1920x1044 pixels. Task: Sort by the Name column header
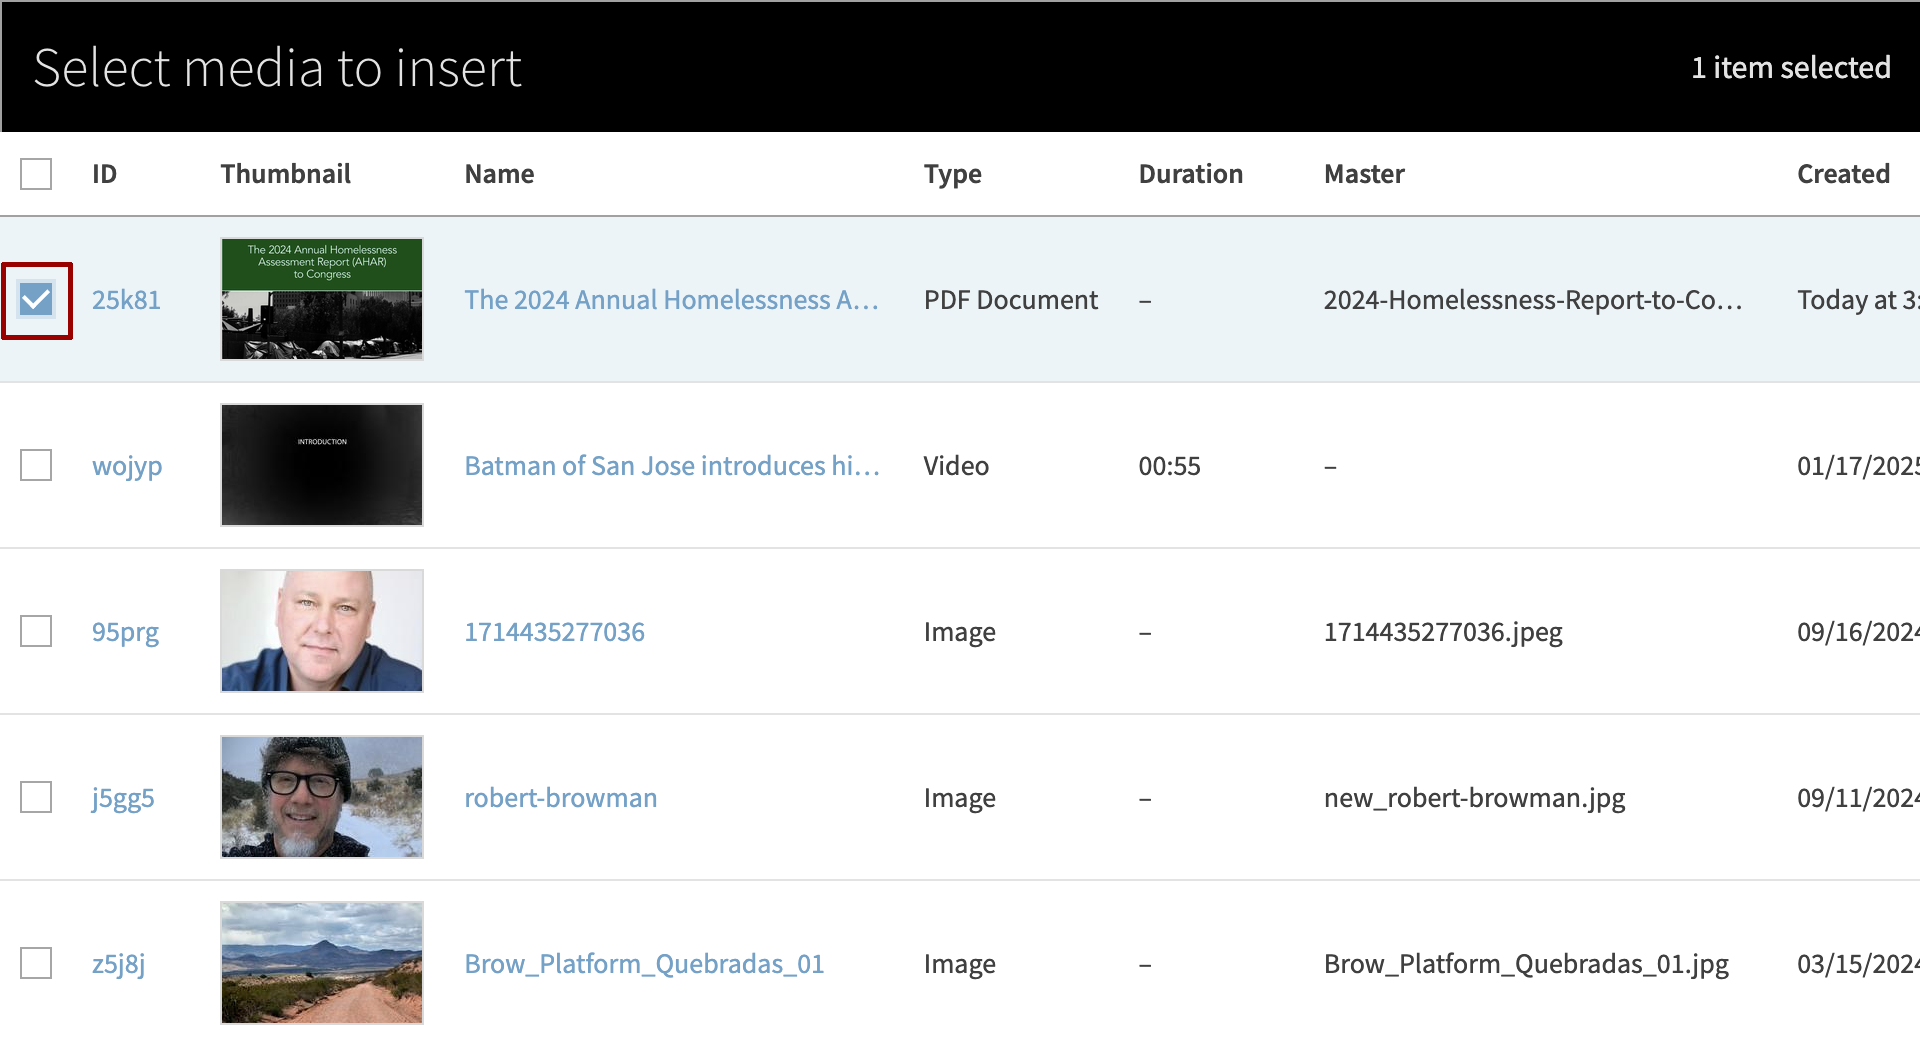499,174
